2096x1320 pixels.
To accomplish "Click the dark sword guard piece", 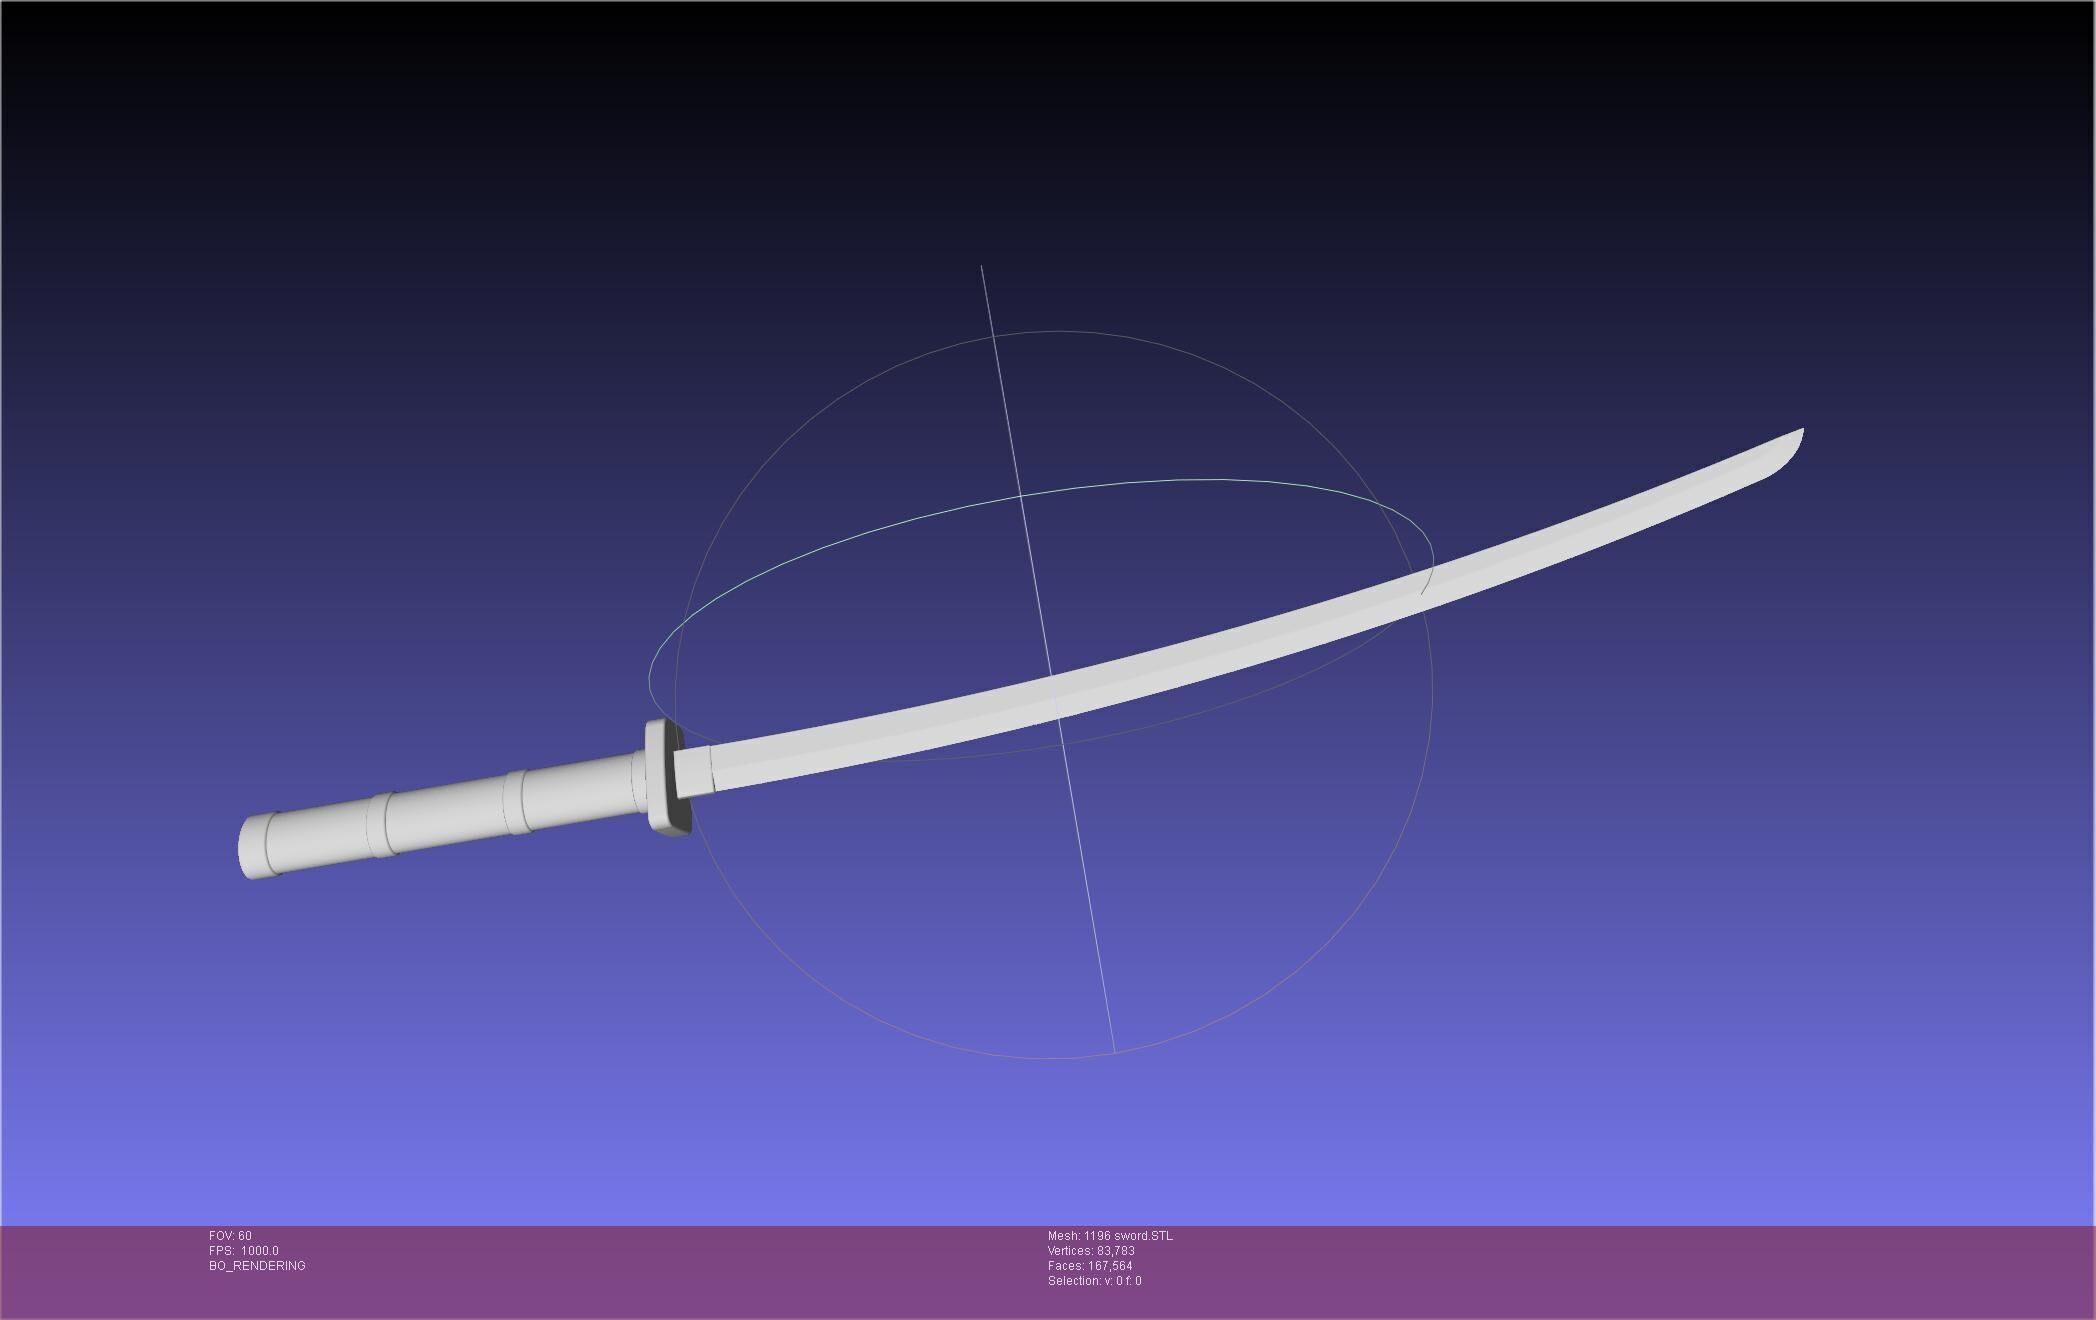I will pos(668,777).
